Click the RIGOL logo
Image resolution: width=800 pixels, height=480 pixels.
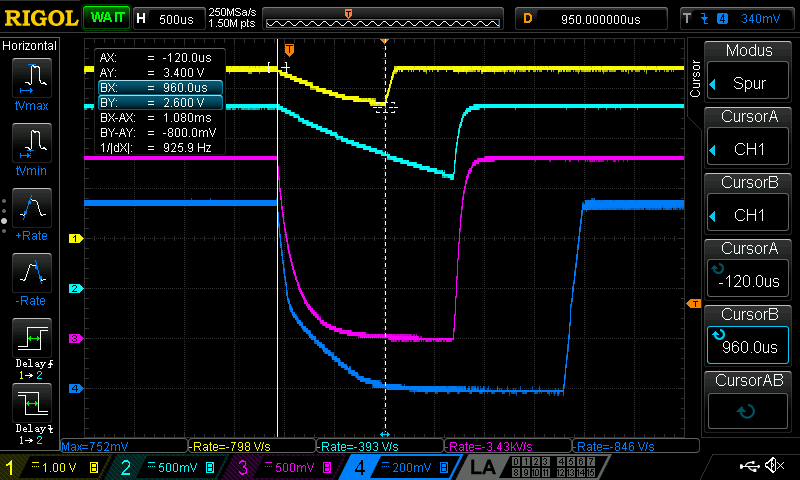click(41, 18)
